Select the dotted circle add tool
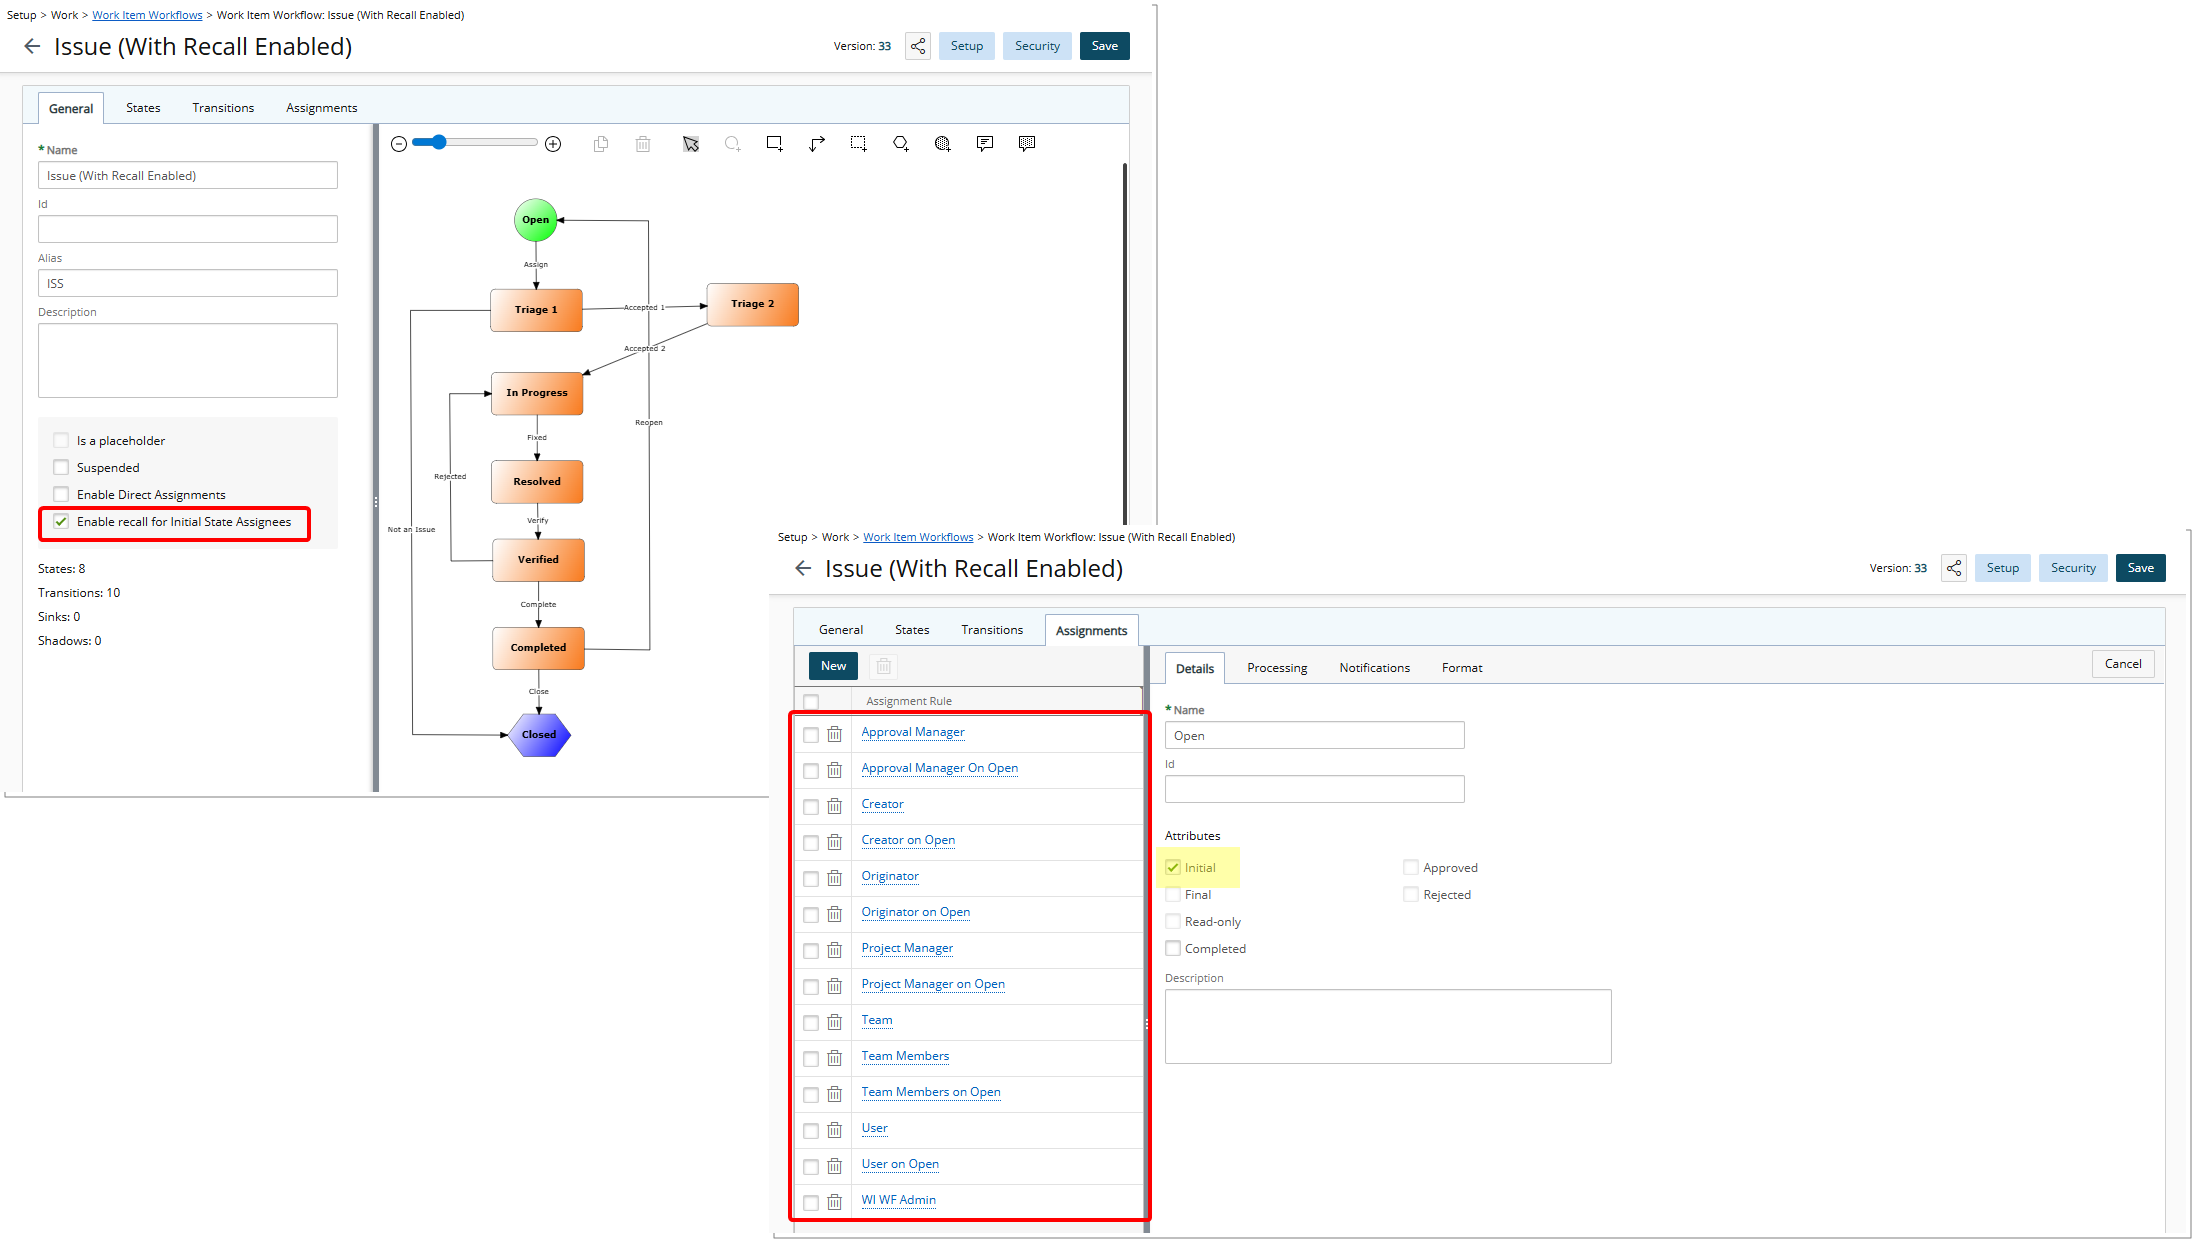 942,144
